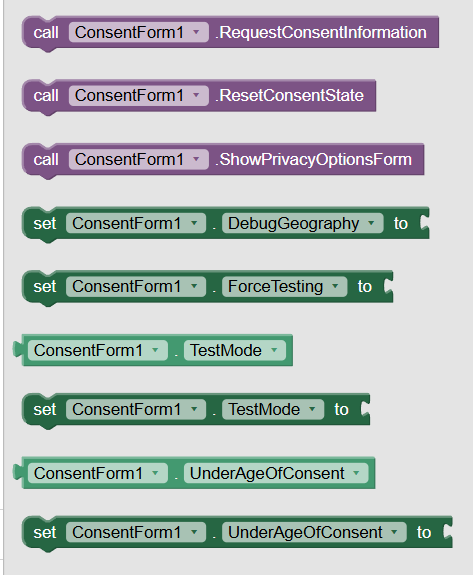Click the 'to' socket of UnderAgeOfConsent setter
Screen dimensions: 473x575
(x=447, y=532)
